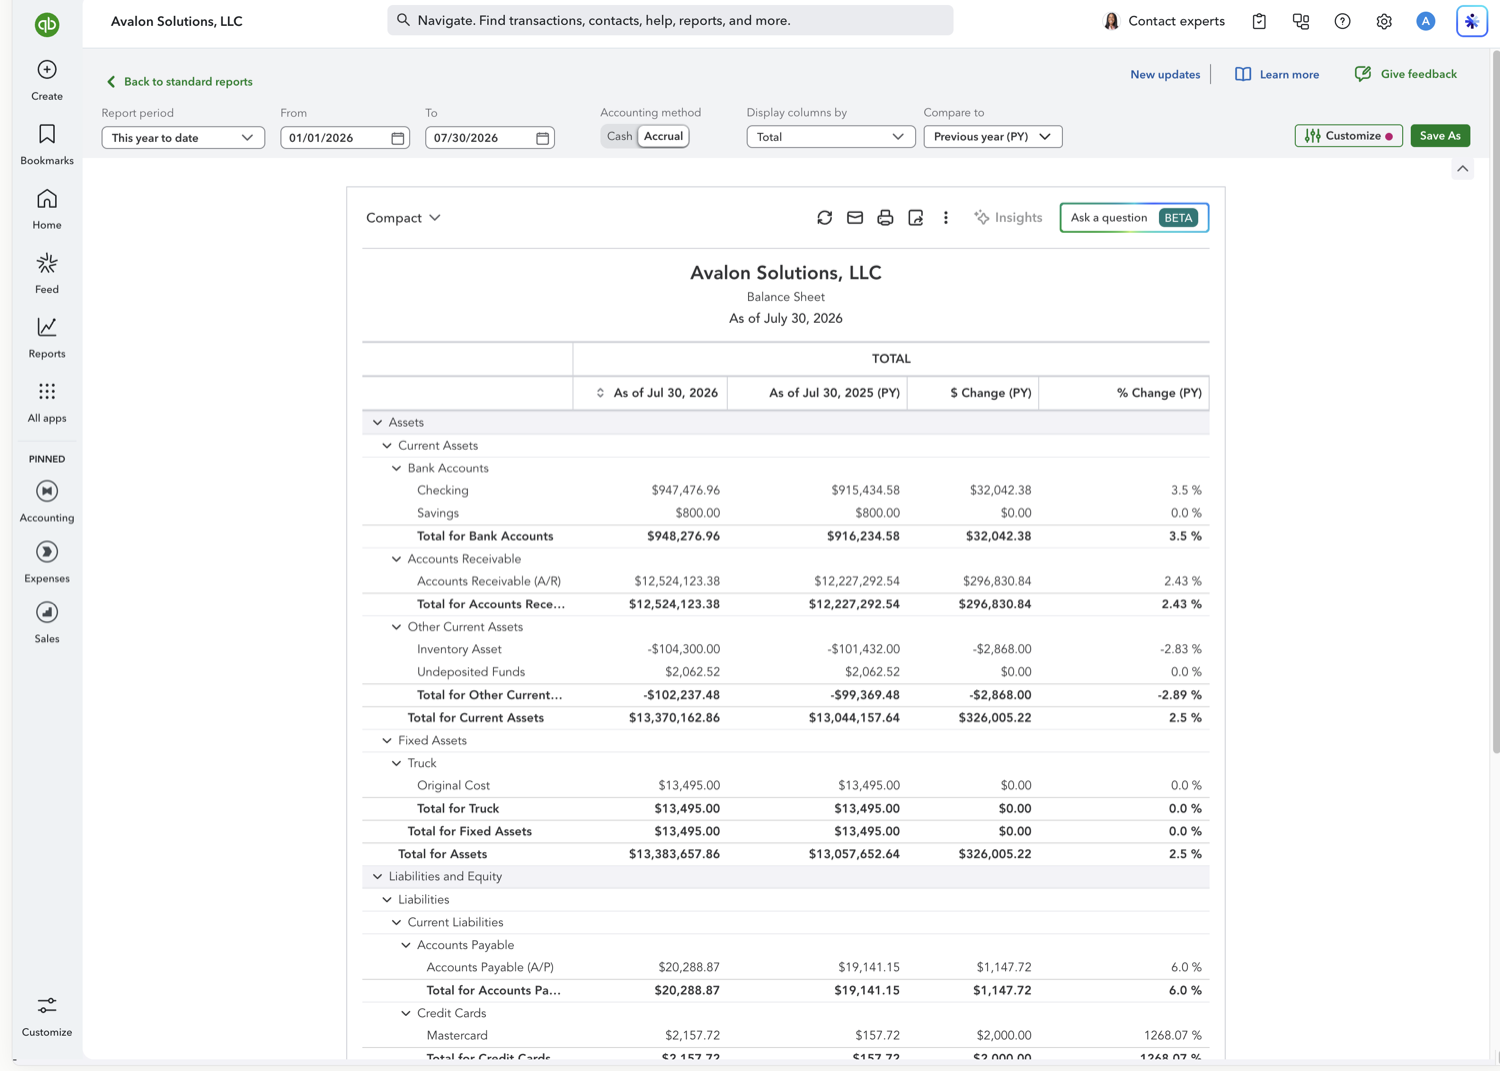Open the To date calendar icon
Viewport: 1500px width, 1071px height.
543,138
